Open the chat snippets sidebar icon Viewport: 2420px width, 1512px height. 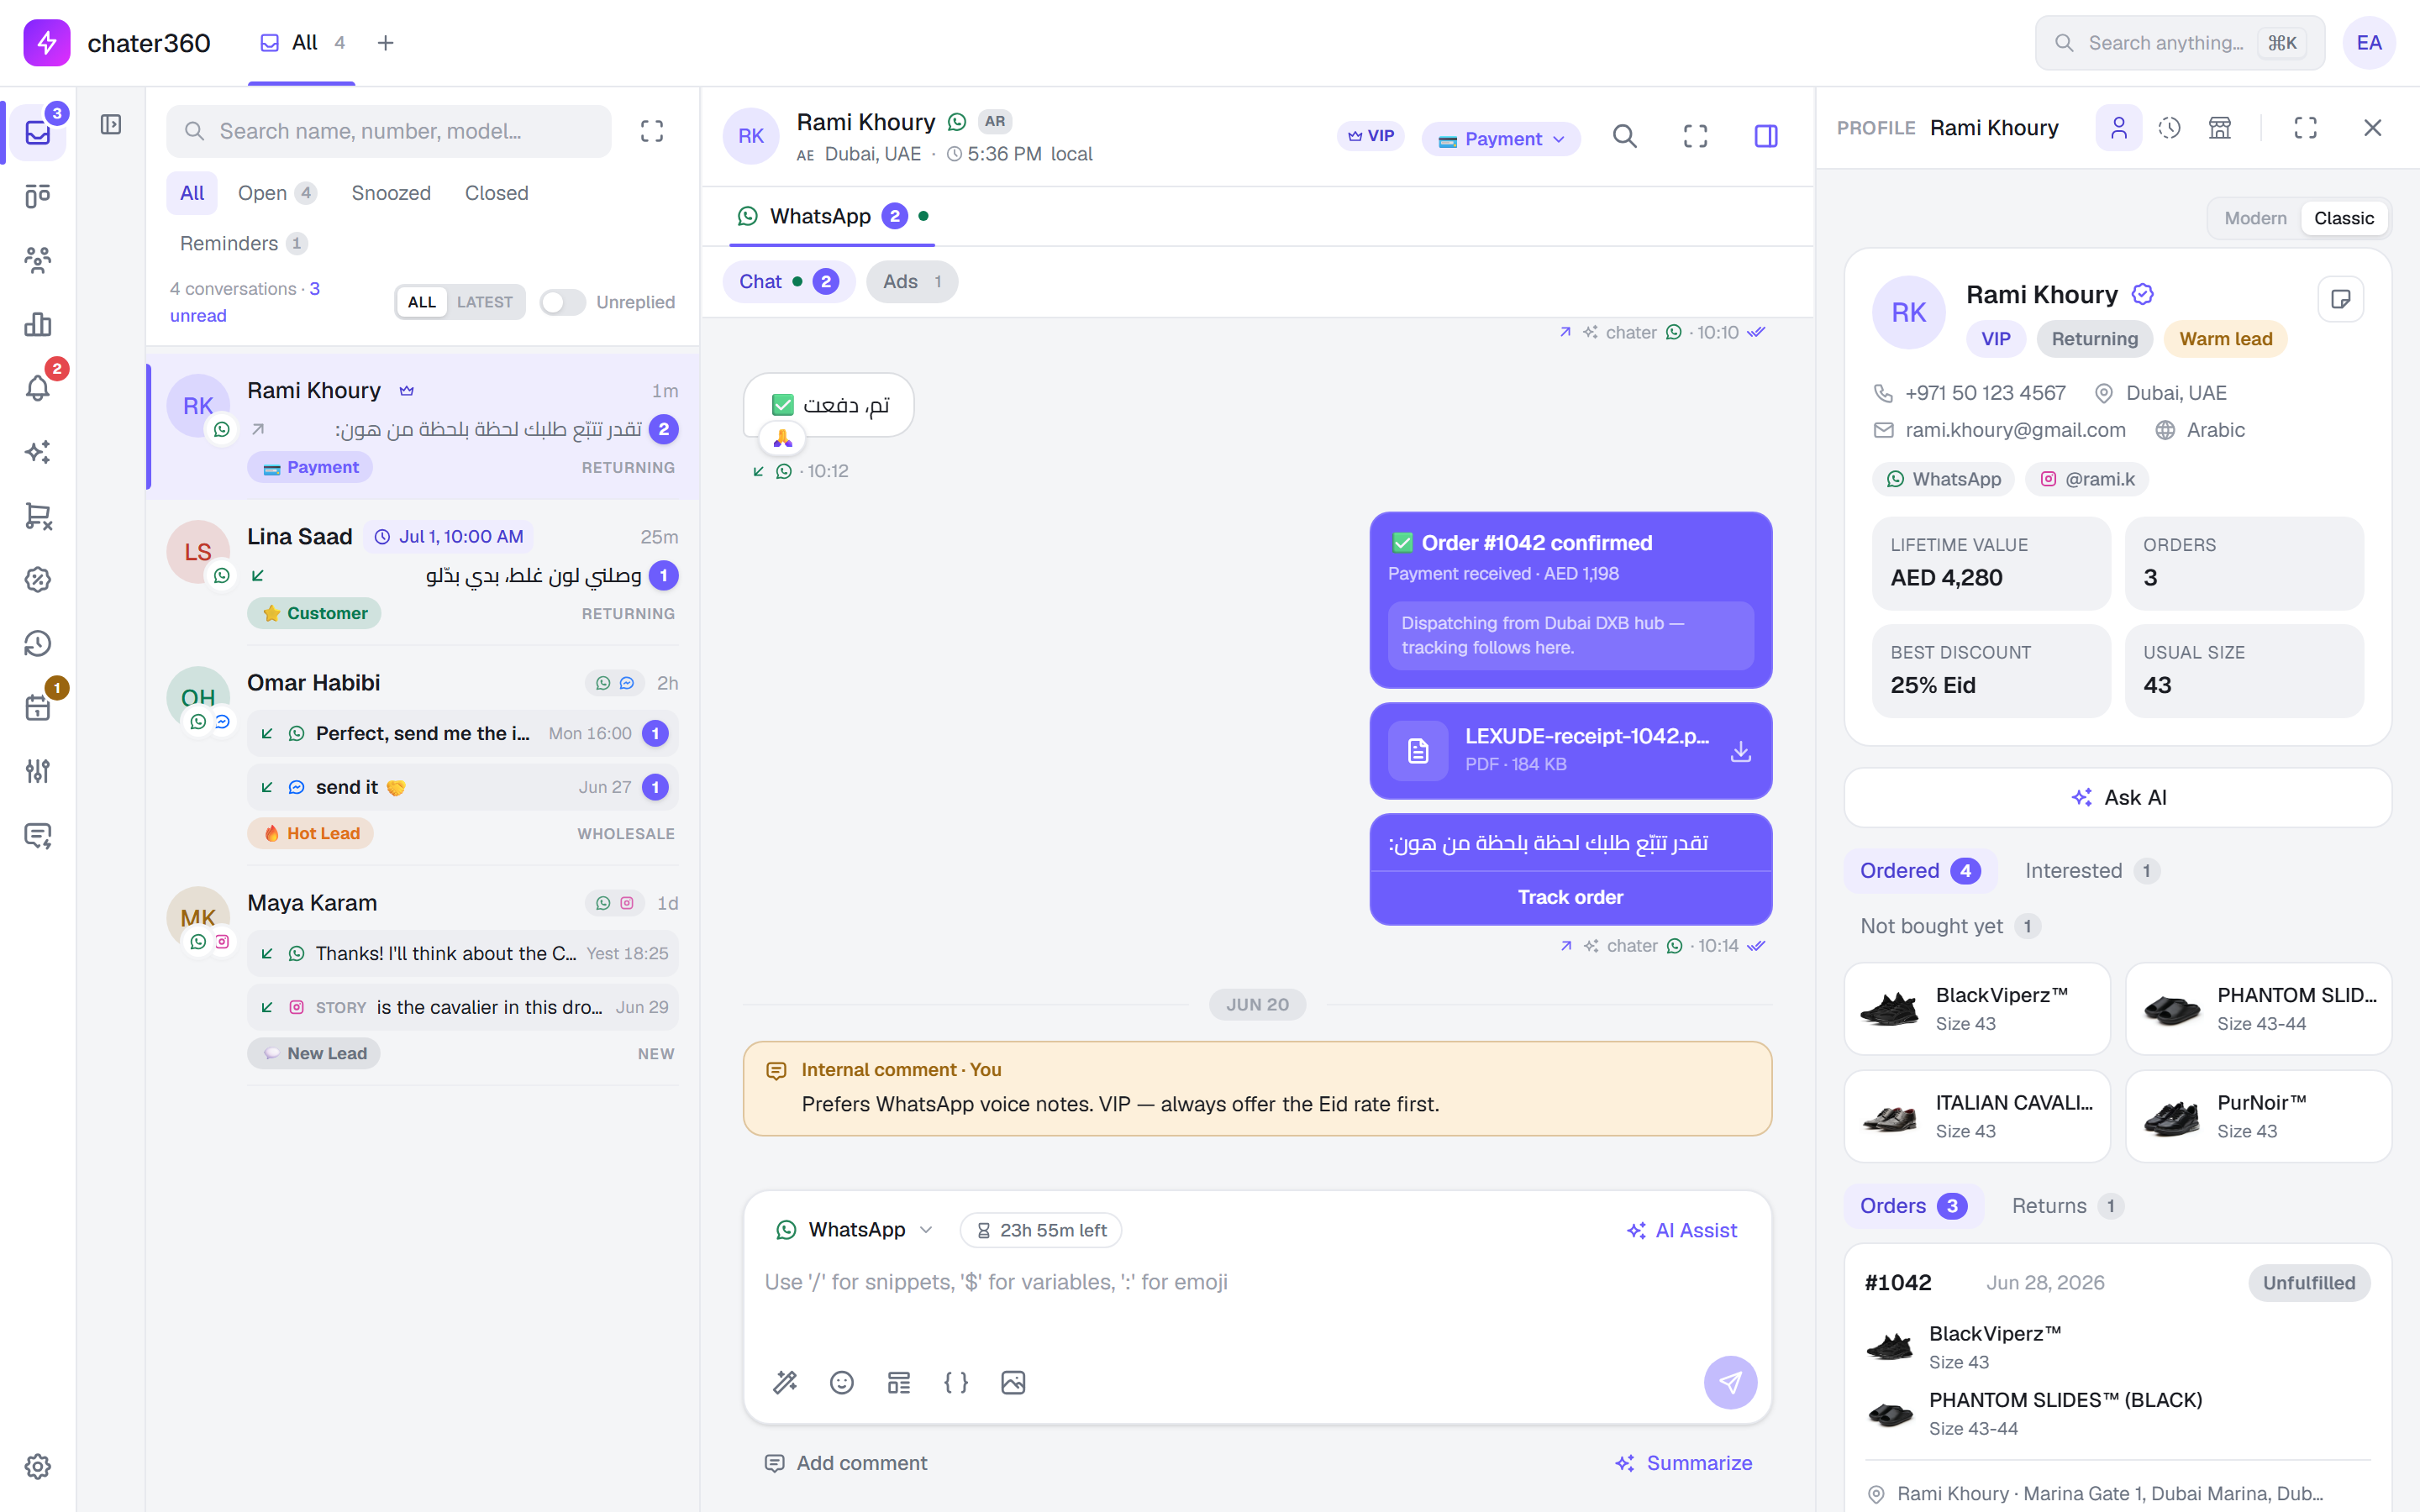pos(38,835)
